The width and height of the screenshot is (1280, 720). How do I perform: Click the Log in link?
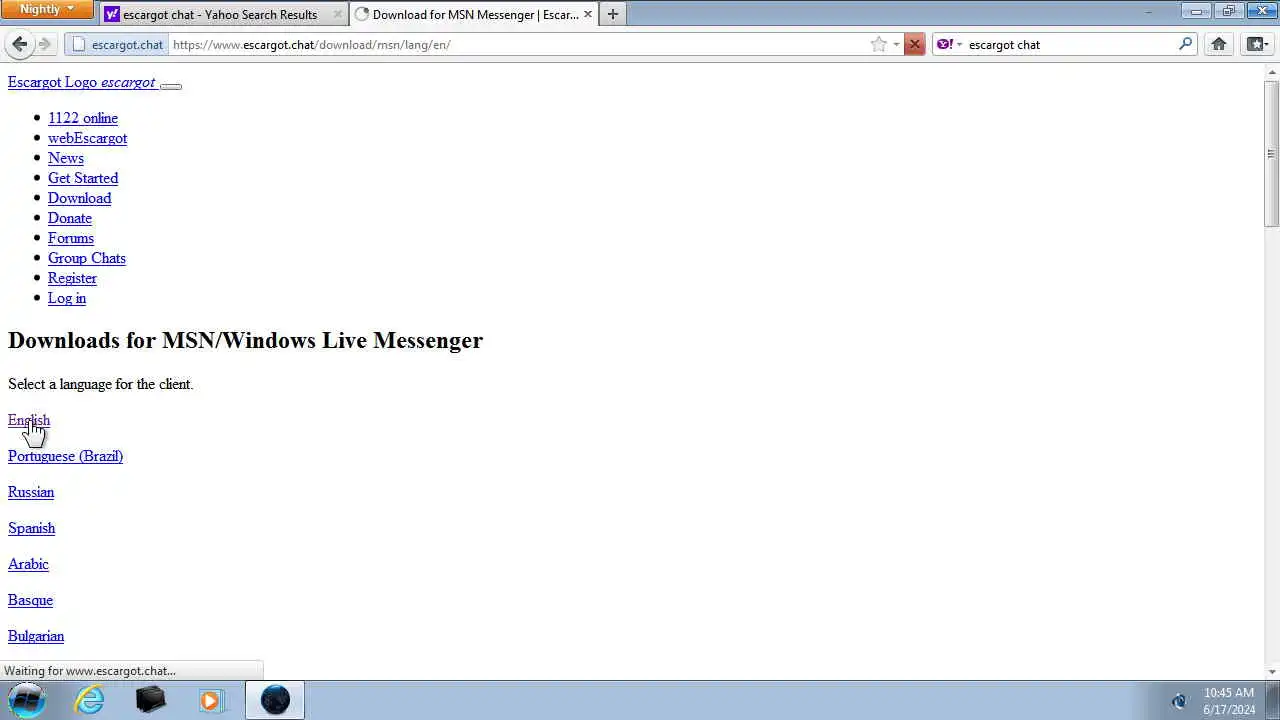[67, 298]
